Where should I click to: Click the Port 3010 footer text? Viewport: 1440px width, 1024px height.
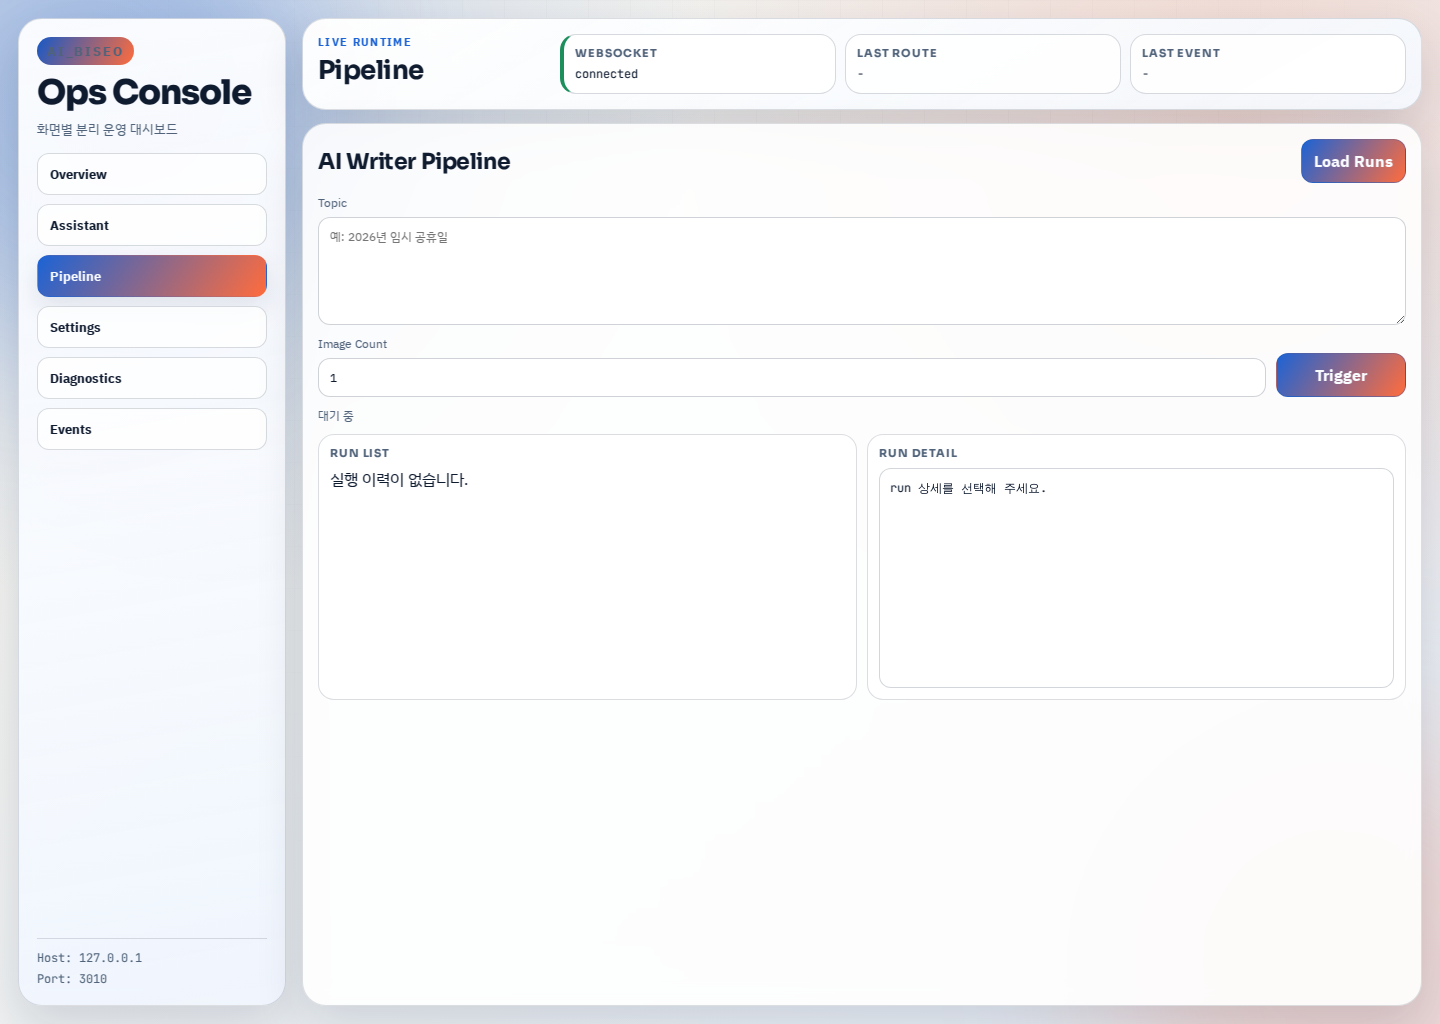pyautogui.click(x=71, y=978)
